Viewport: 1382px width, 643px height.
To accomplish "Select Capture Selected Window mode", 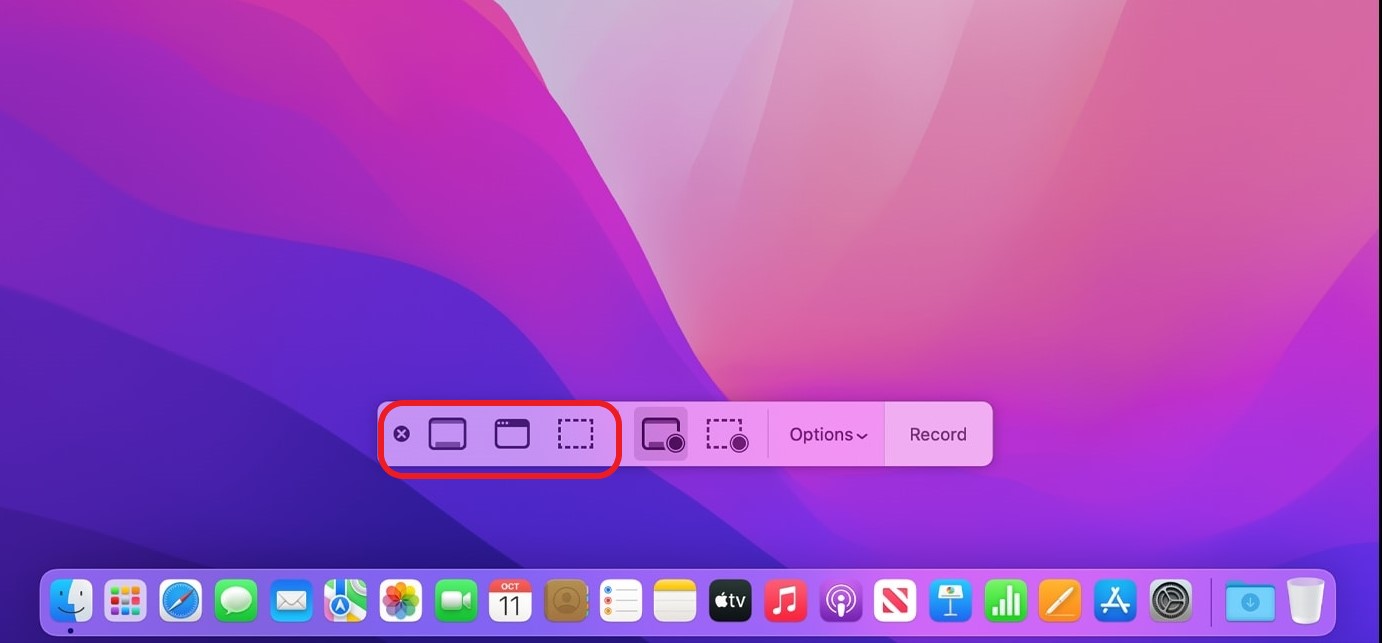I will tap(512, 434).
